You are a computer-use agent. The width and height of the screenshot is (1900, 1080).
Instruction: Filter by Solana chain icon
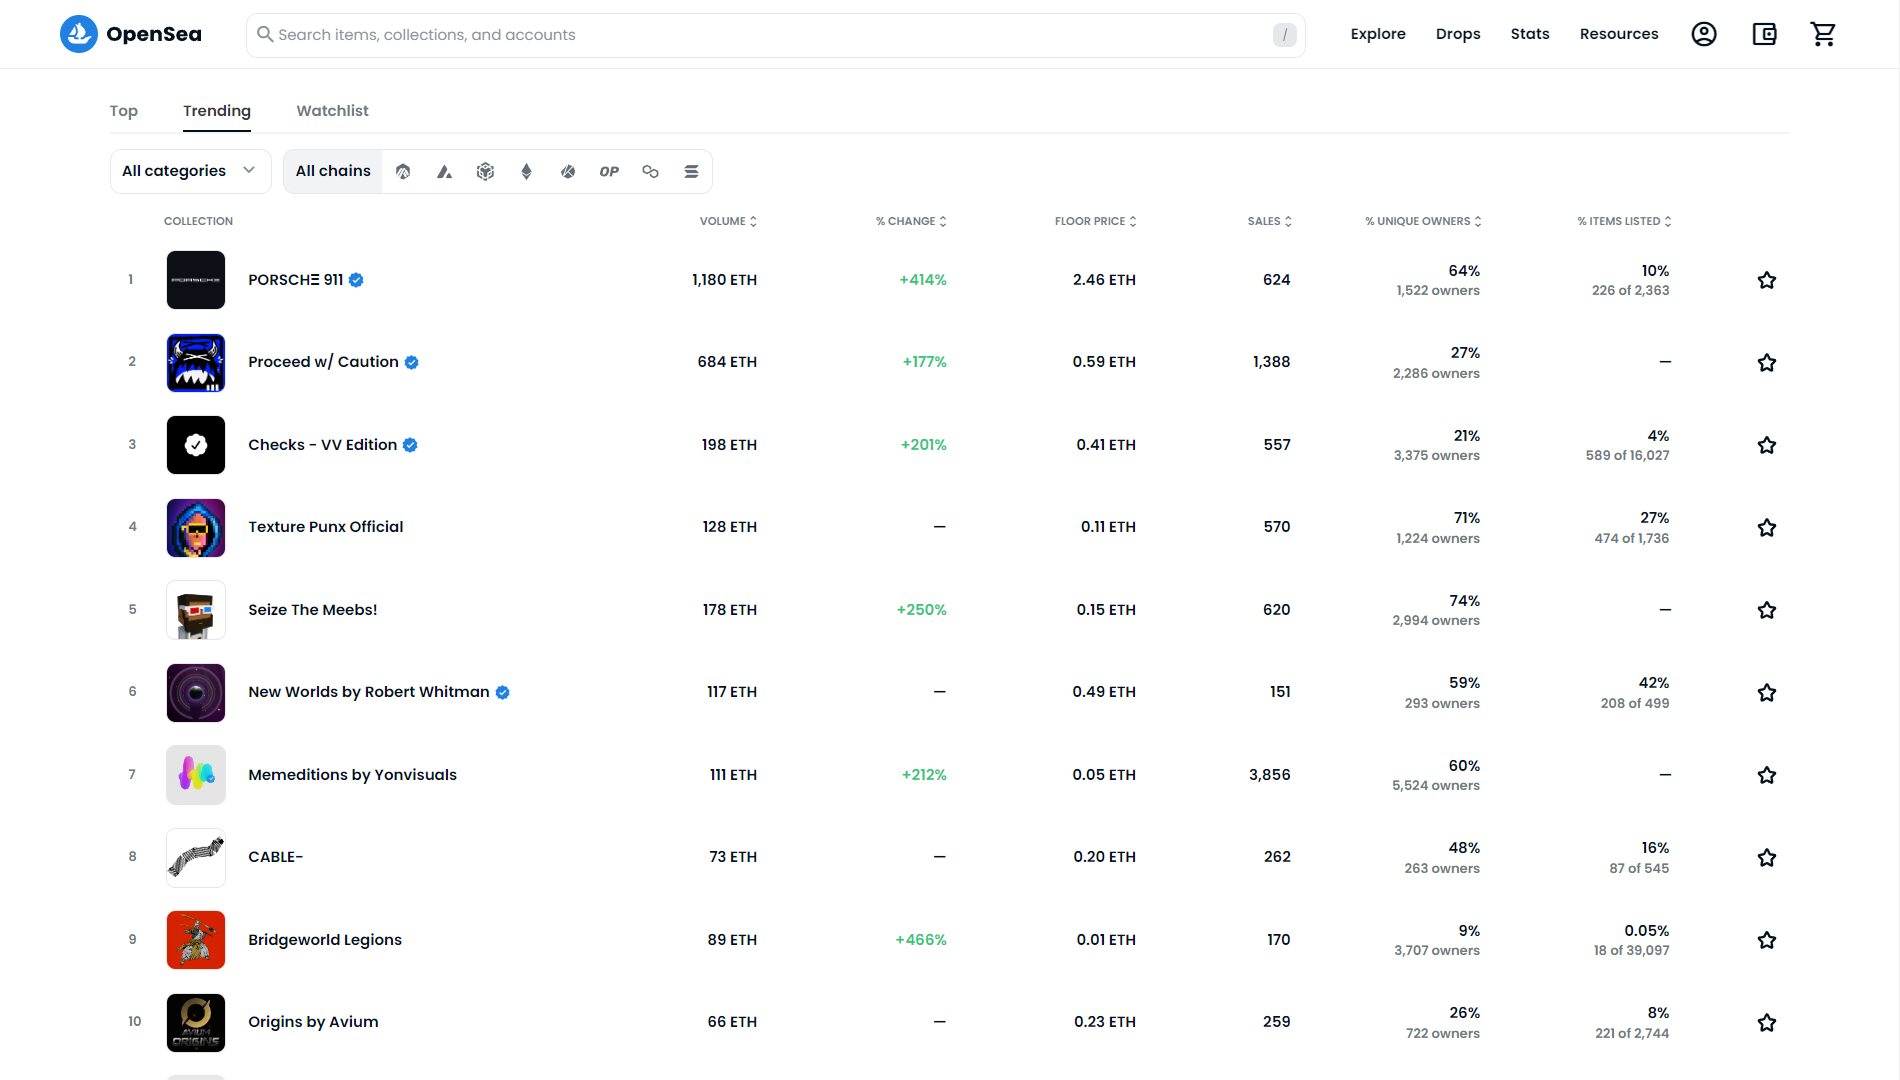click(691, 172)
